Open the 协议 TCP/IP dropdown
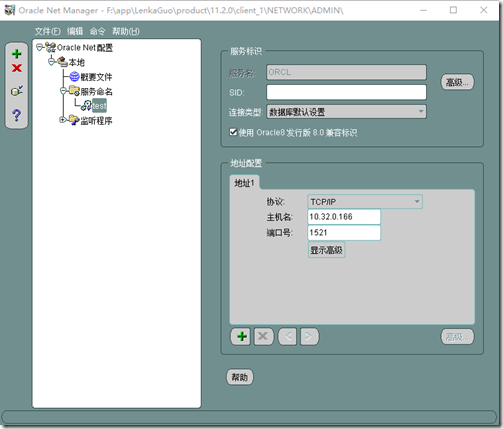This screenshot has height=429, width=503. point(365,202)
